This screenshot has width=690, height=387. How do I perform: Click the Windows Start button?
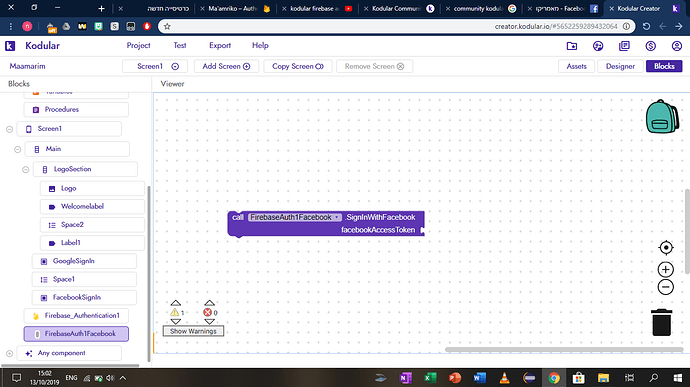(x=678, y=378)
